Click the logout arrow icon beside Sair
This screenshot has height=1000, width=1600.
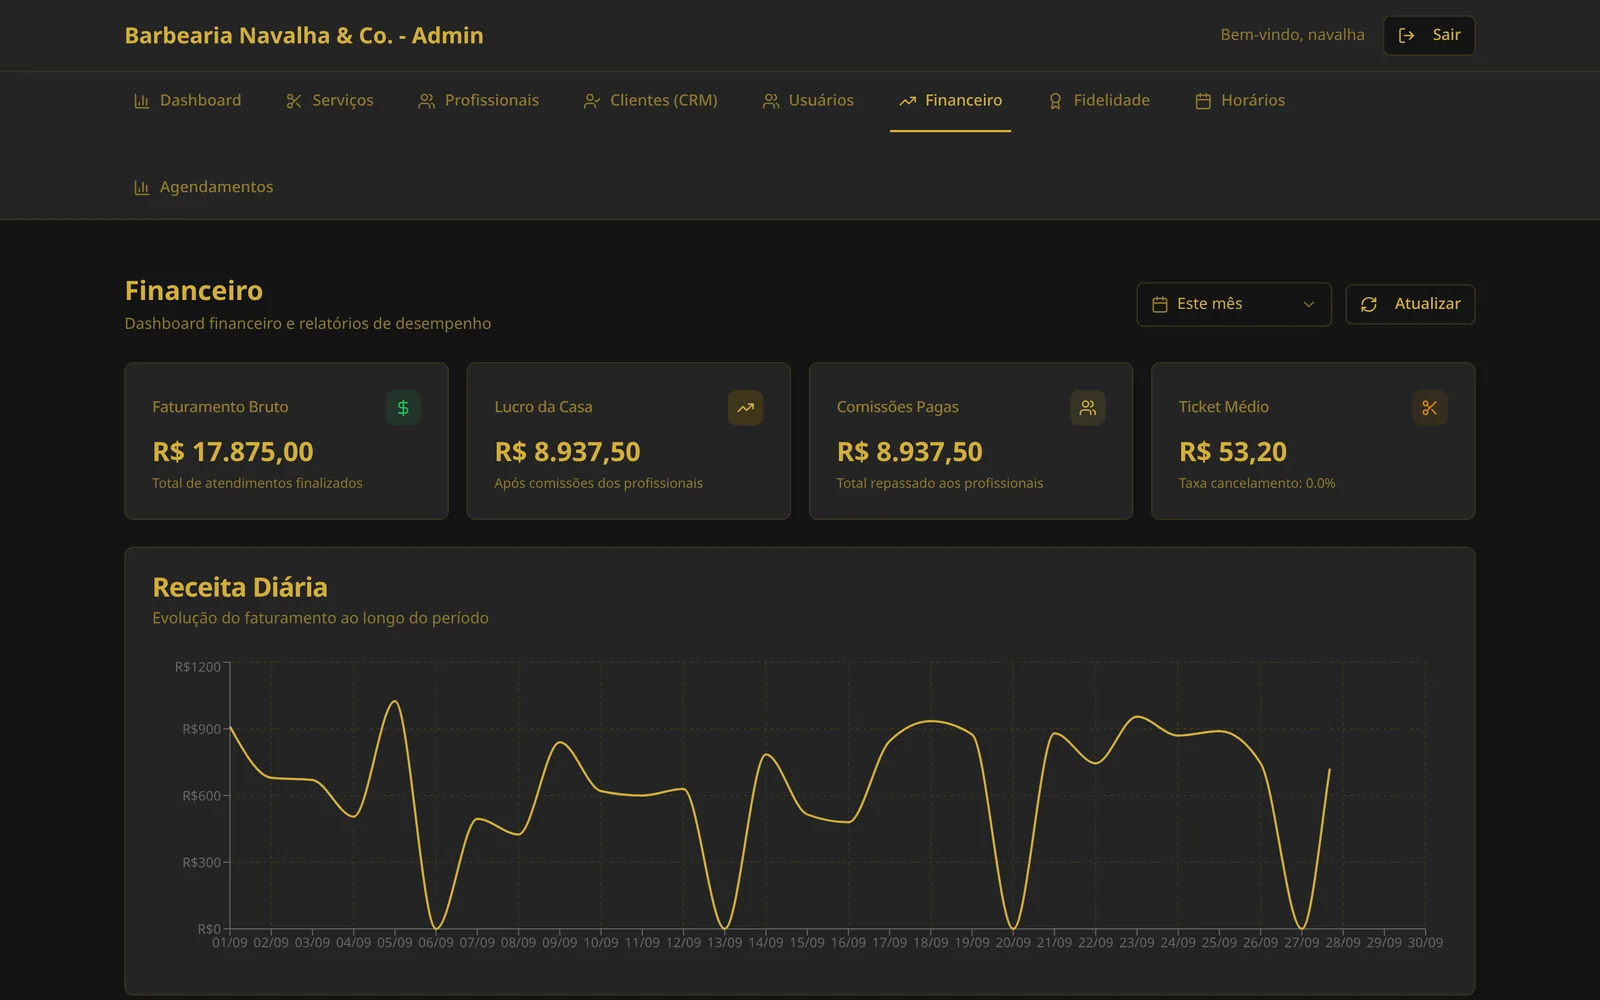point(1406,36)
